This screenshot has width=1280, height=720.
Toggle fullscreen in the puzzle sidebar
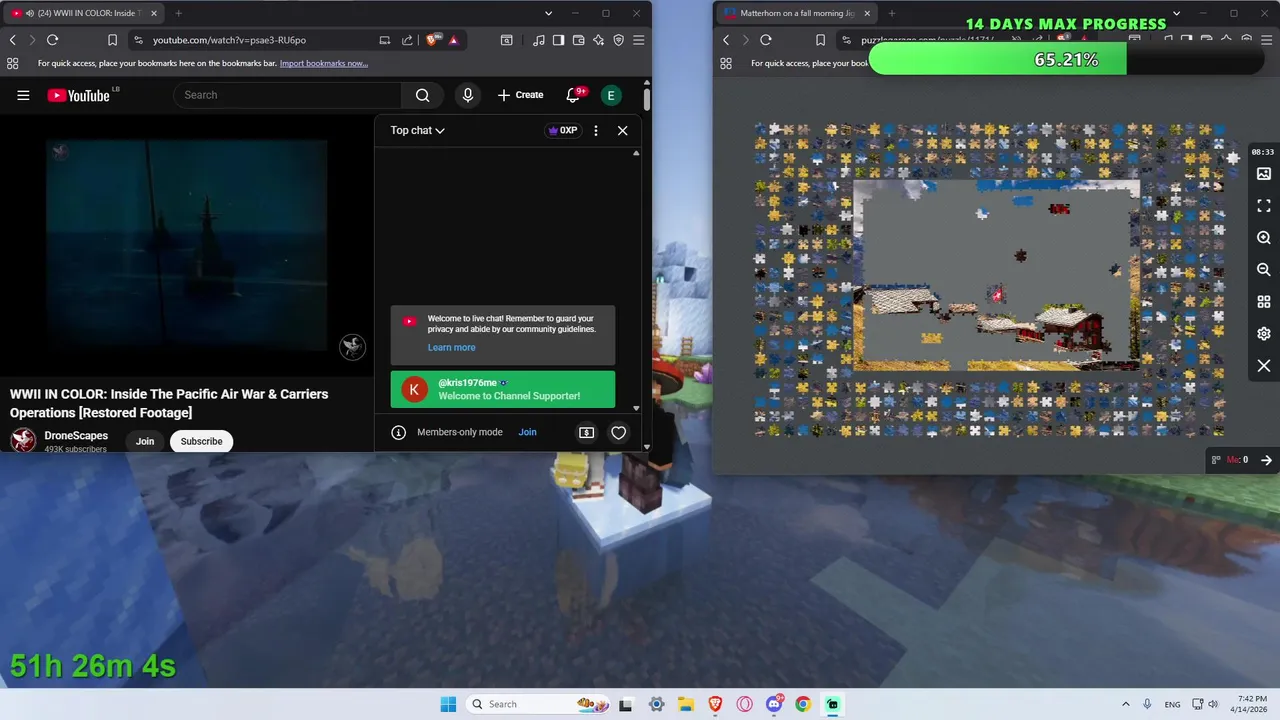[x=1264, y=206]
